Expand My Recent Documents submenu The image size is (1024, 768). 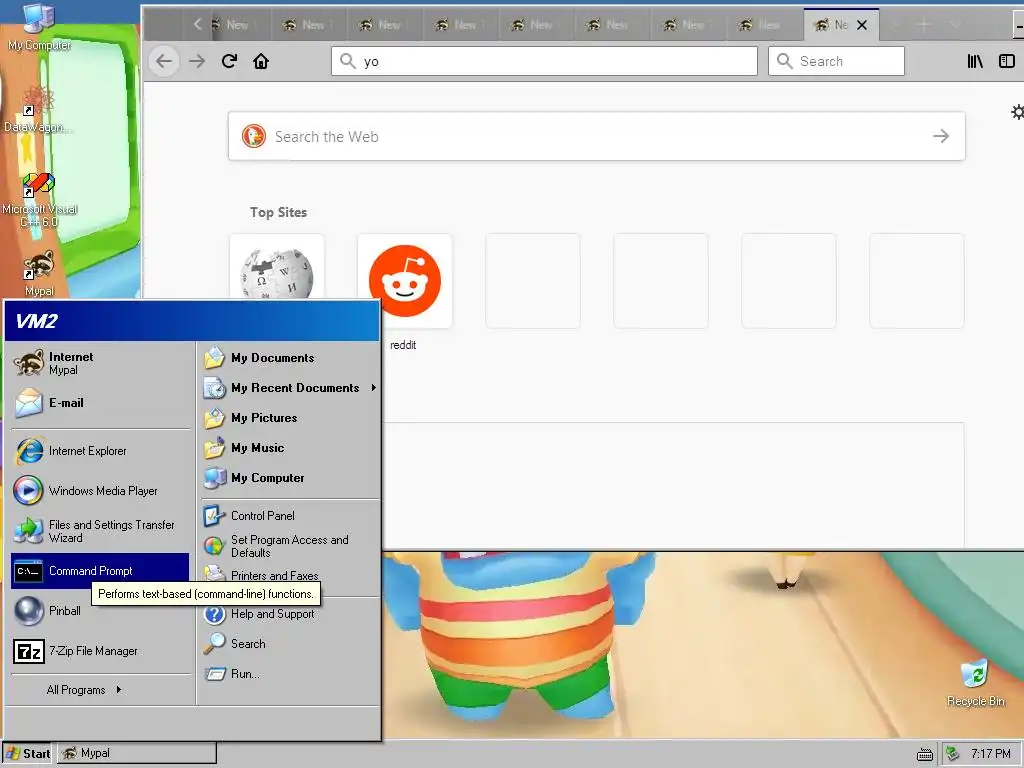click(x=290, y=388)
